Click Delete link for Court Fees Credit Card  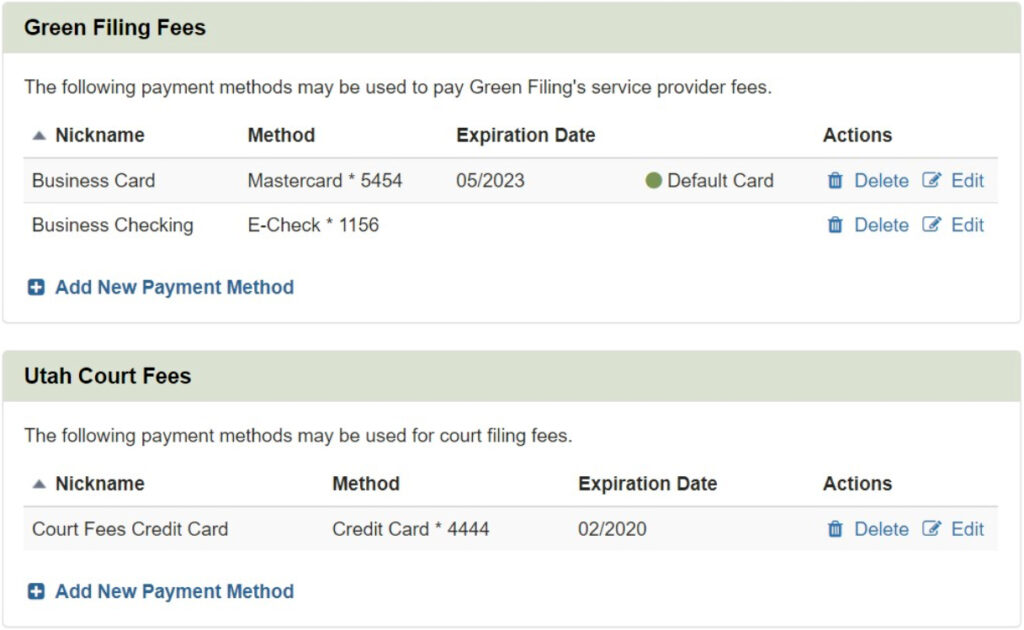point(881,529)
